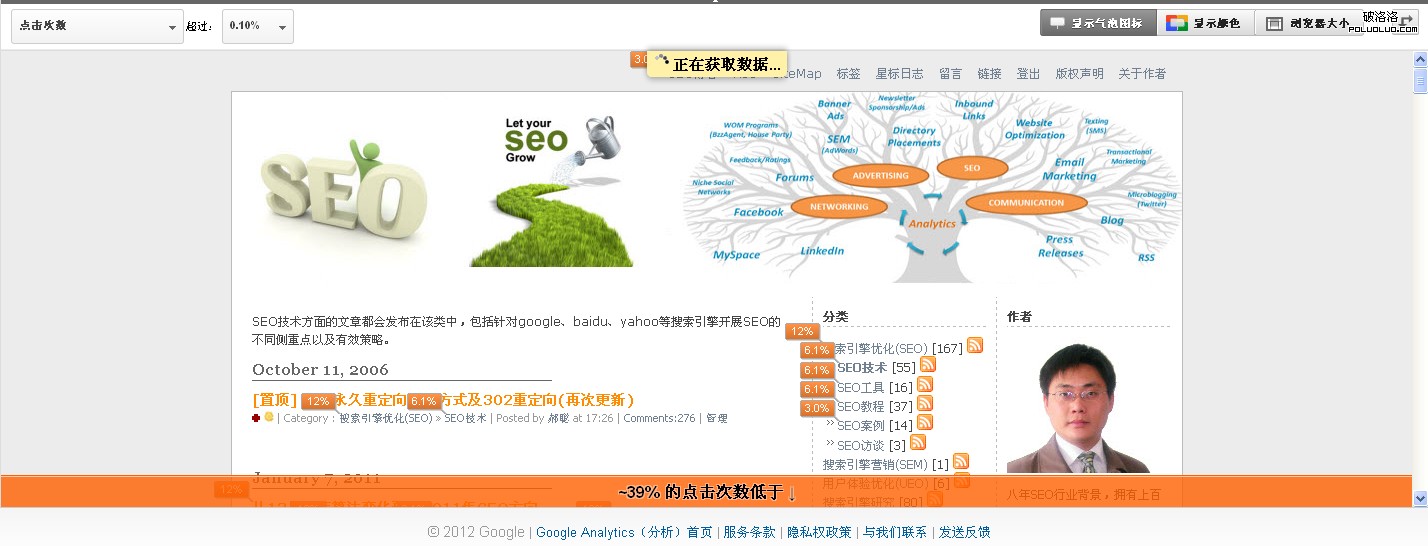Click the page scrollbar down arrow
This screenshot has width=1428, height=546.
pyautogui.click(x=1420, y=497)
